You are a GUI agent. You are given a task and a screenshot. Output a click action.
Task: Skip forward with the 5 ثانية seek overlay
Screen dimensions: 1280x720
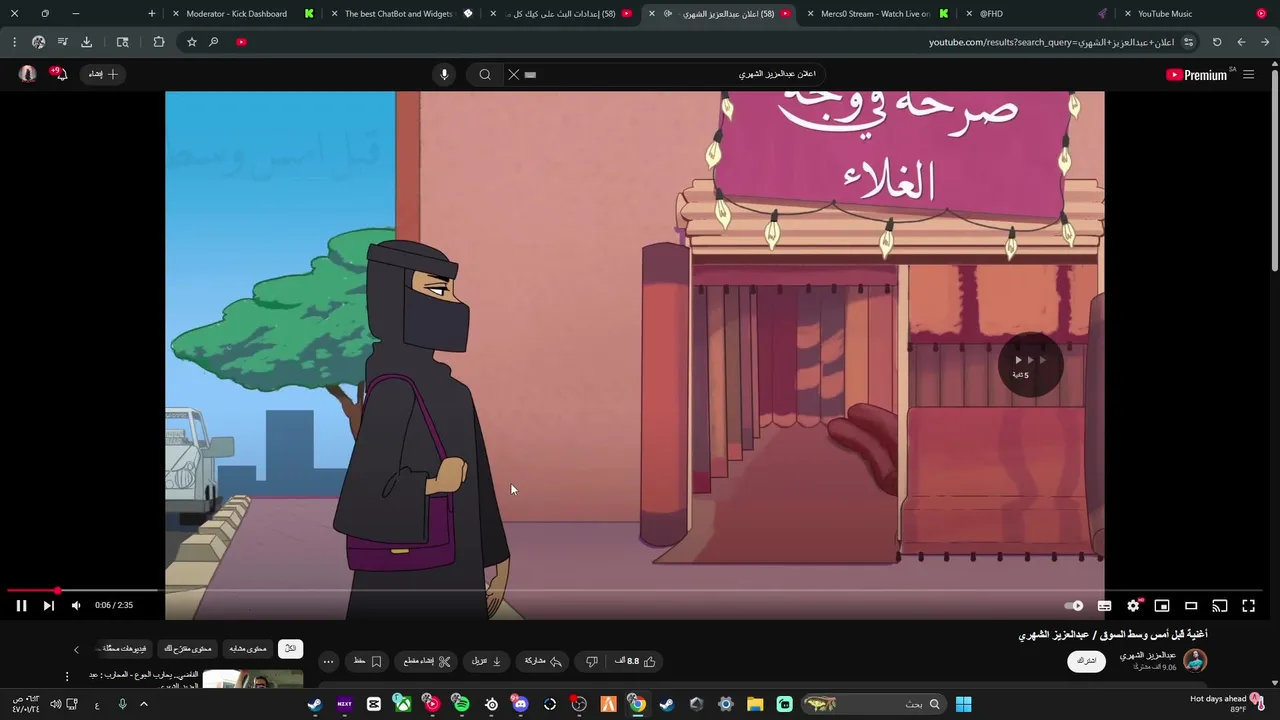pos(1030,365)
